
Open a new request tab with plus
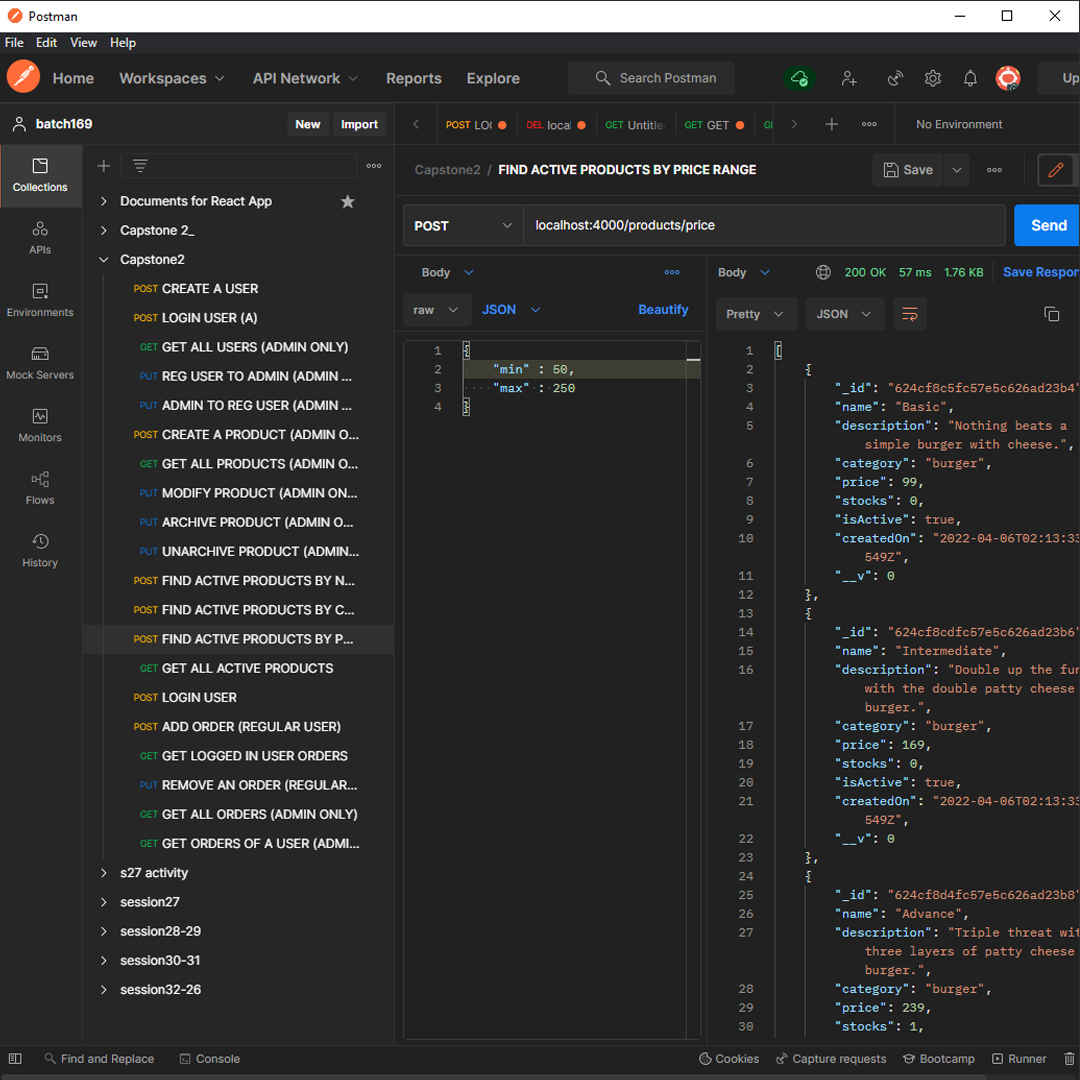coord(831,124)
